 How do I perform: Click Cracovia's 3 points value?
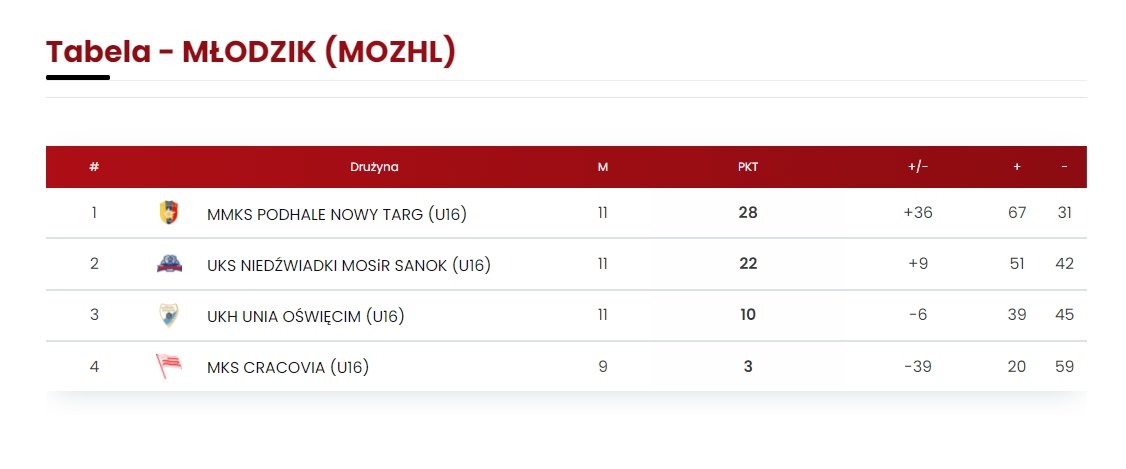[748, 366]
